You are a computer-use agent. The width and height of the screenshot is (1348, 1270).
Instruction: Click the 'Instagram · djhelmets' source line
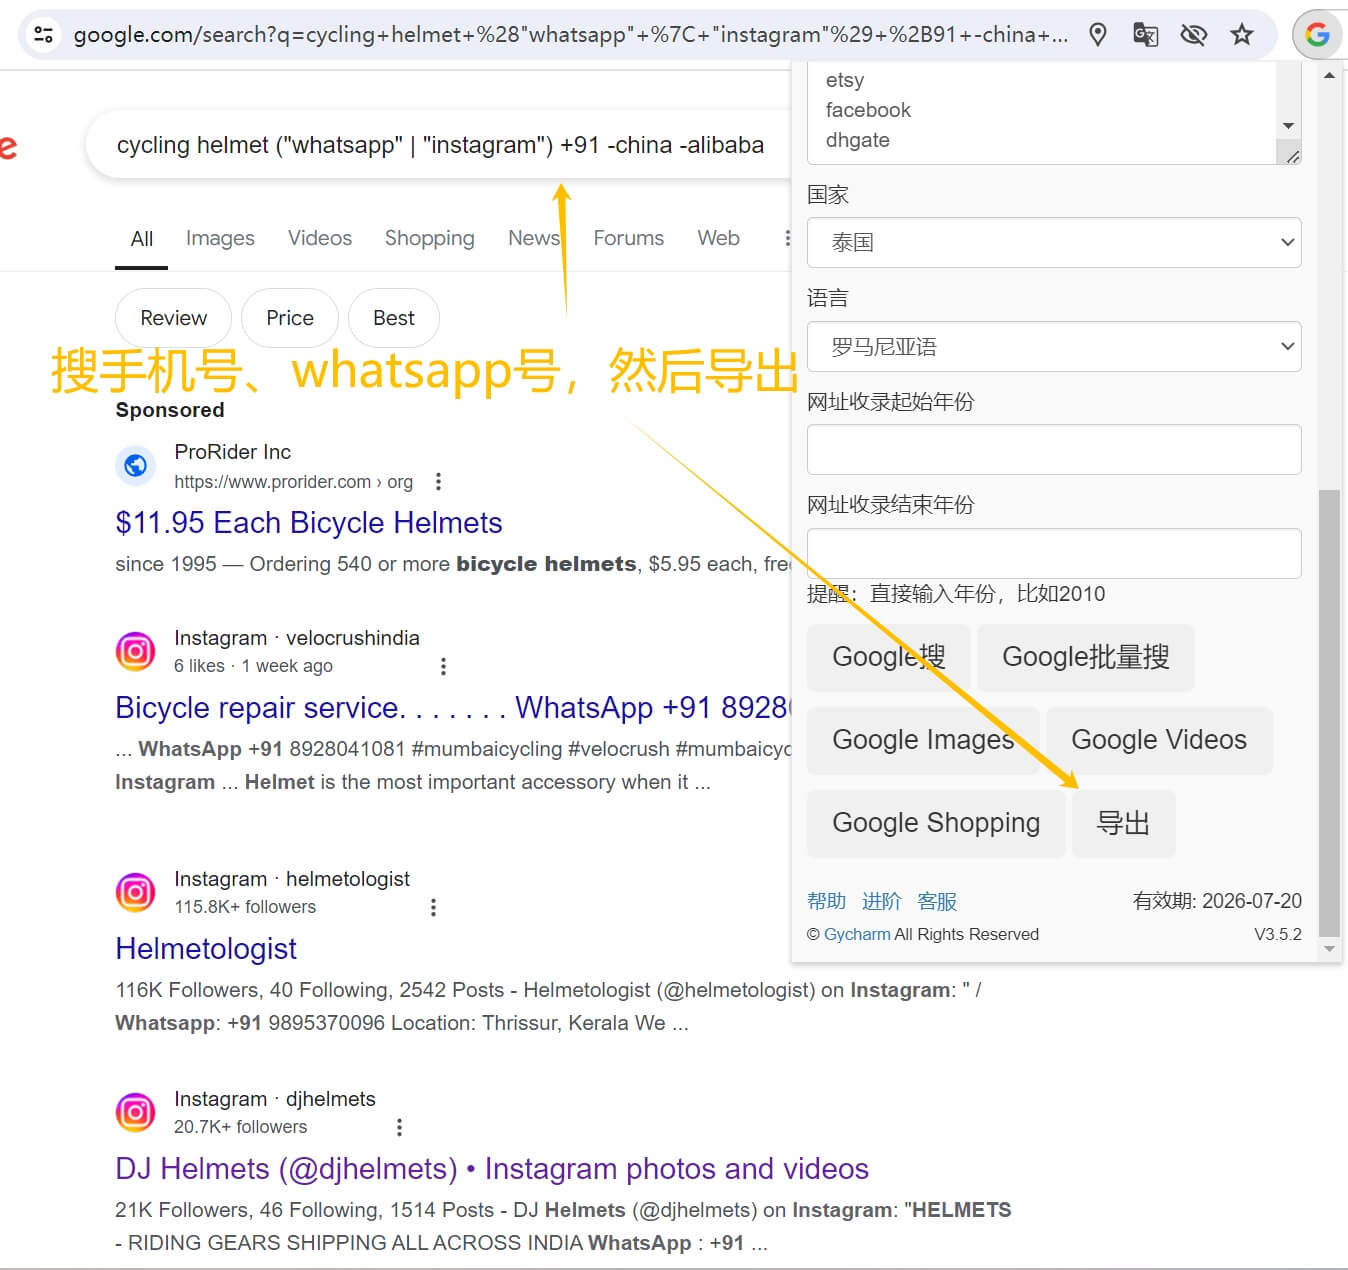coord(275,1099)
